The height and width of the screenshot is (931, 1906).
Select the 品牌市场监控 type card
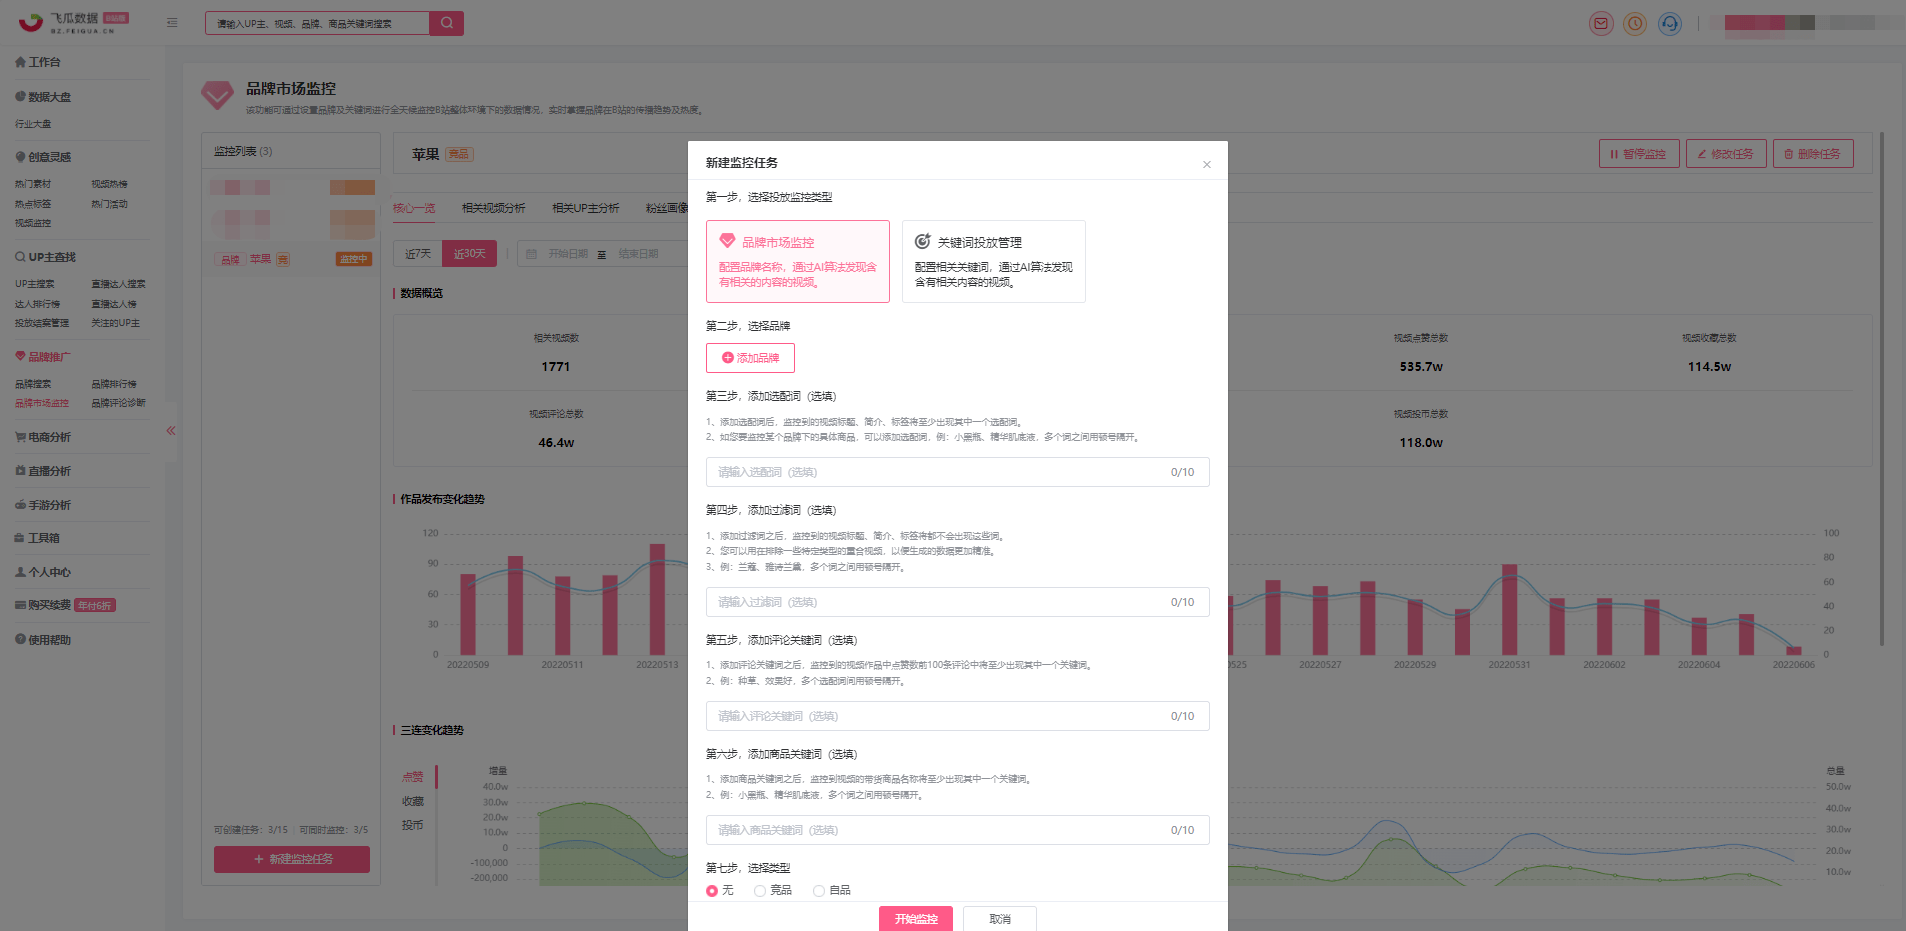click(797, 261)
